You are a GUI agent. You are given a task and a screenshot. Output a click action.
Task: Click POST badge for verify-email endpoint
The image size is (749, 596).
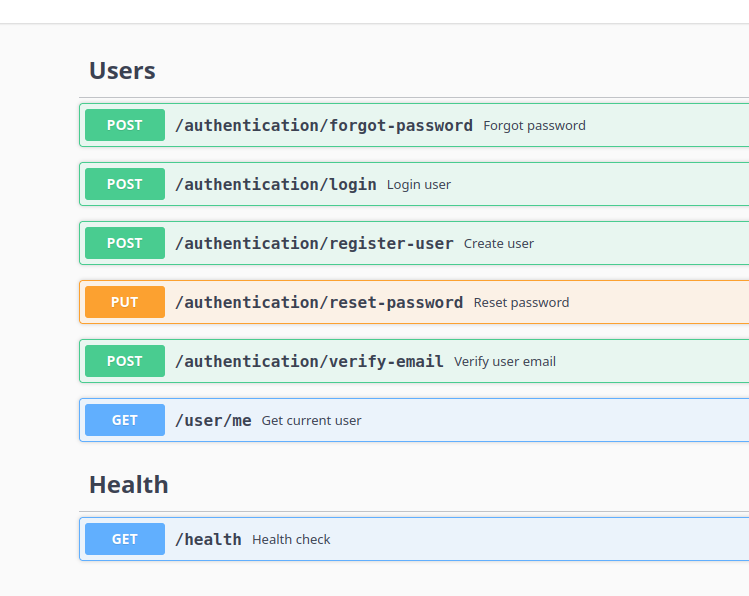(x=125, y=361)
